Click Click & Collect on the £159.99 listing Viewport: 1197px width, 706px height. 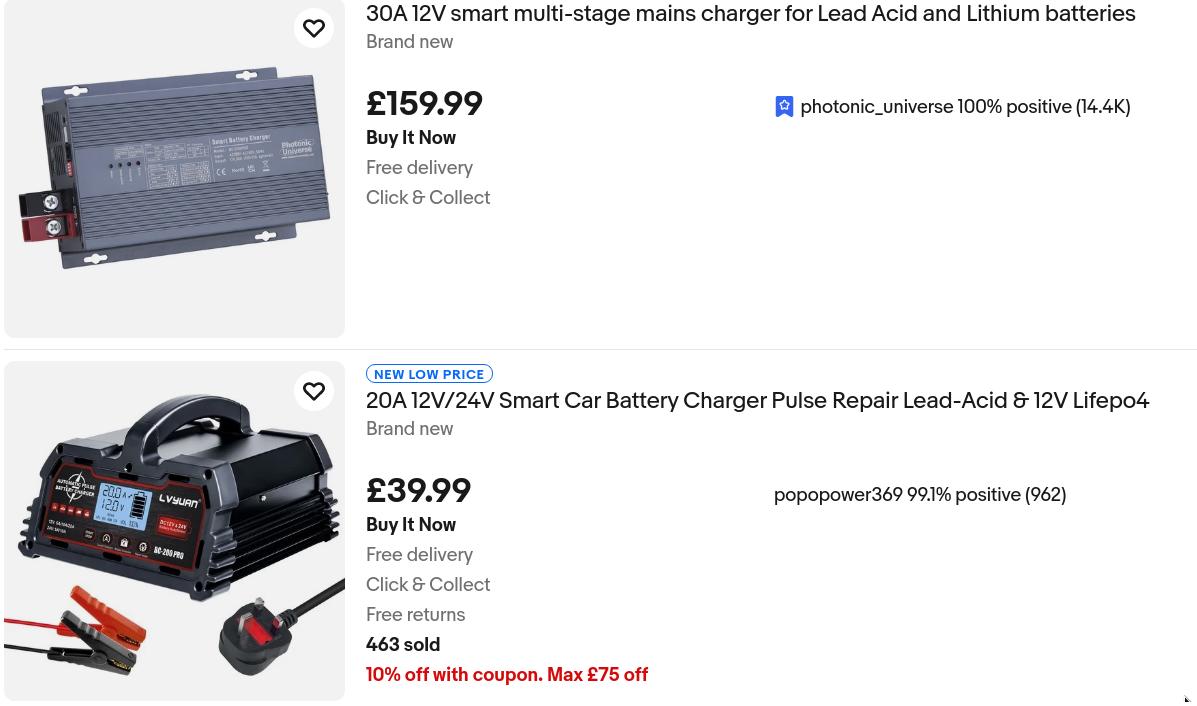(x=428, y=198)
